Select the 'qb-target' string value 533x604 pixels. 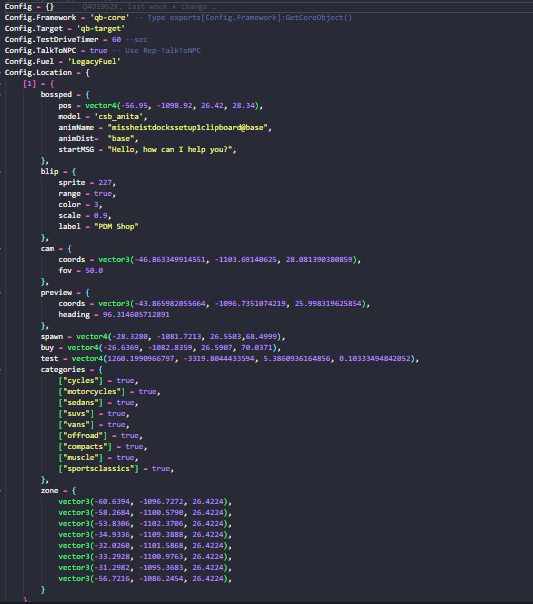tap(101, 29)
